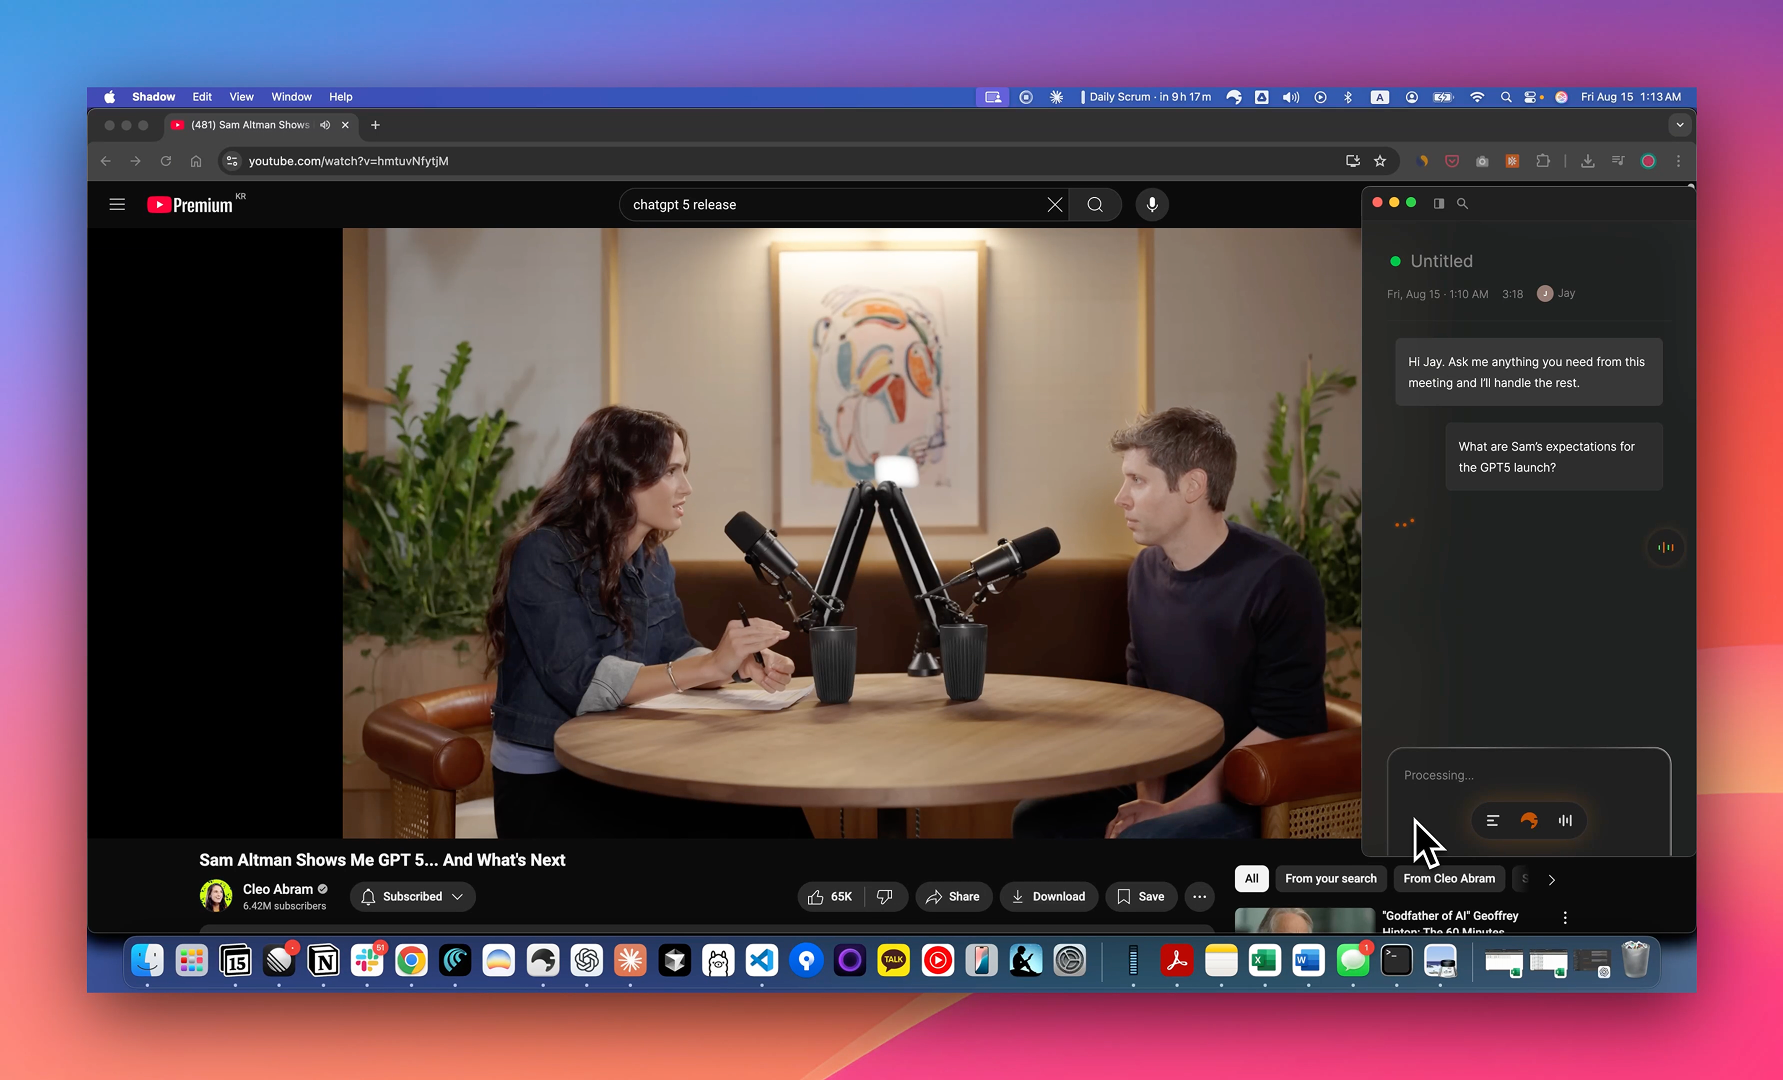1783x1080 pixels.
Task: Open the screenshot camera extension
Action: (x=1482, y=161)
